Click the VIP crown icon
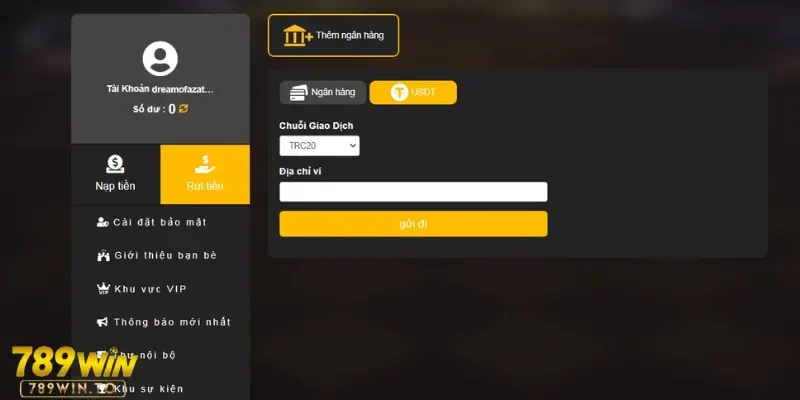800x400 pixels. 103,289
